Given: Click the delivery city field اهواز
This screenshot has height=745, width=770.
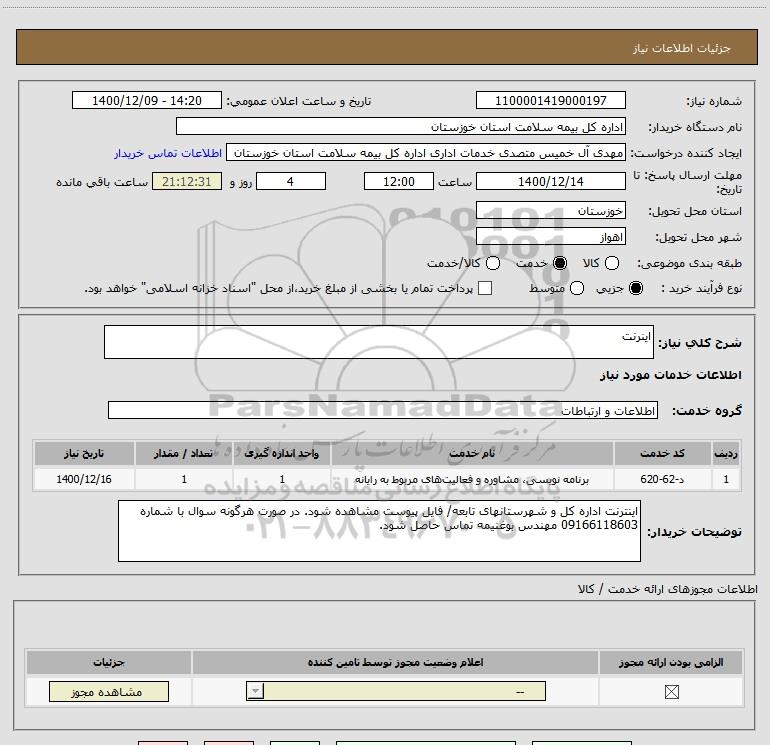Looking at the screenshot, I should pos(550,237).
